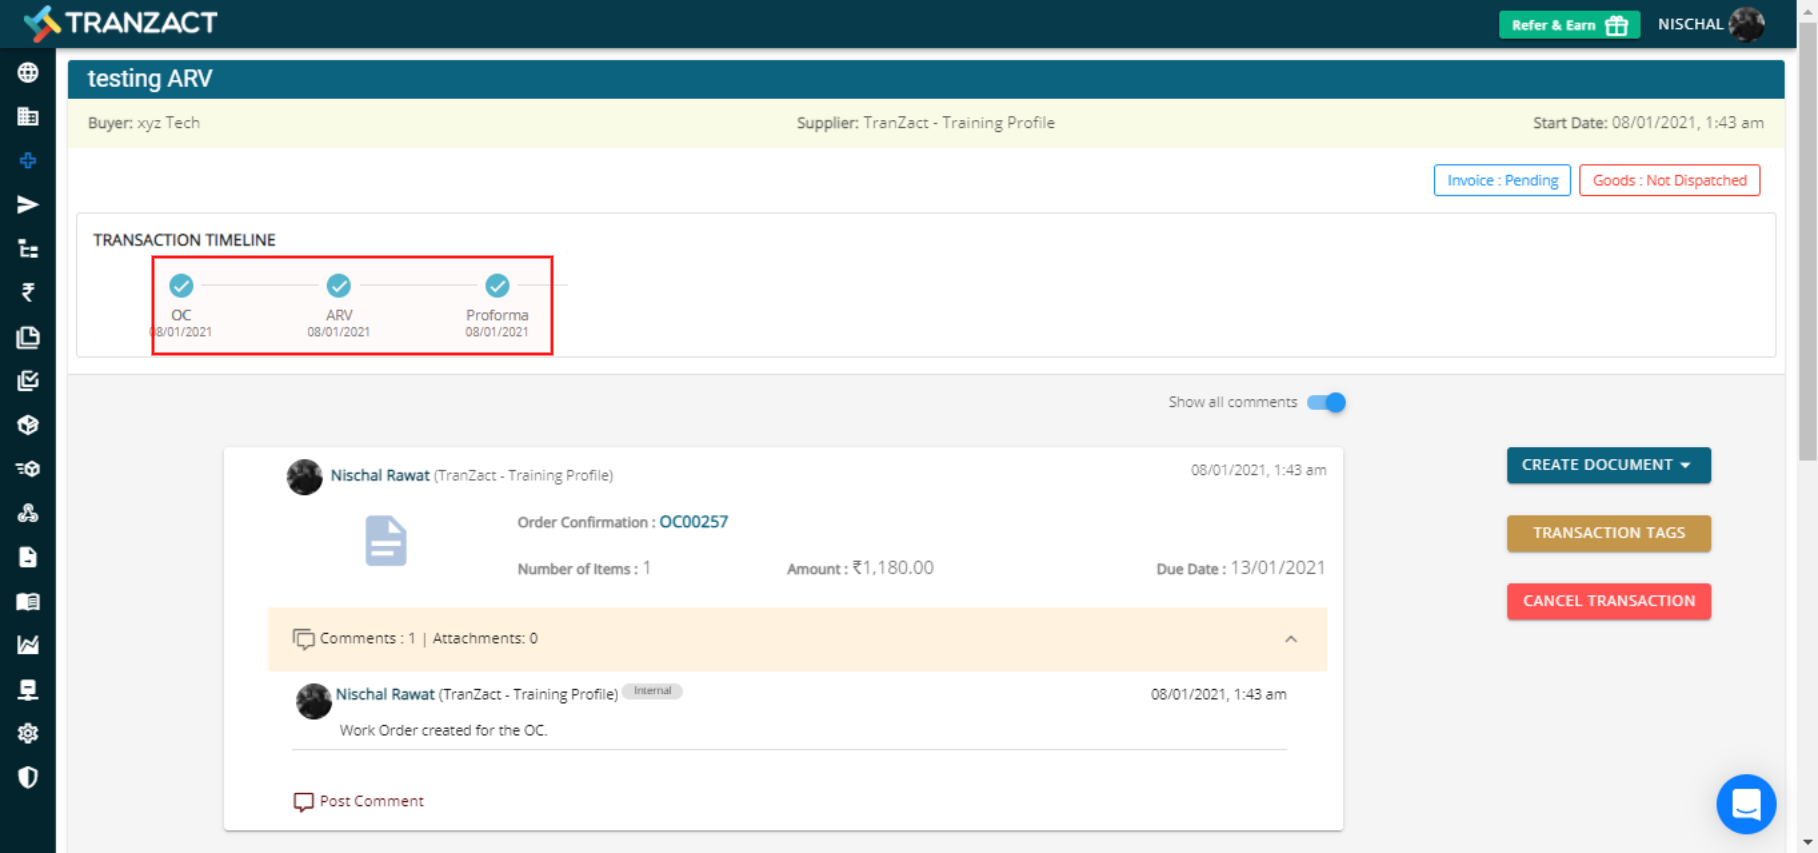Open the three-circle production icon in the sidebar

click(28, 513)
